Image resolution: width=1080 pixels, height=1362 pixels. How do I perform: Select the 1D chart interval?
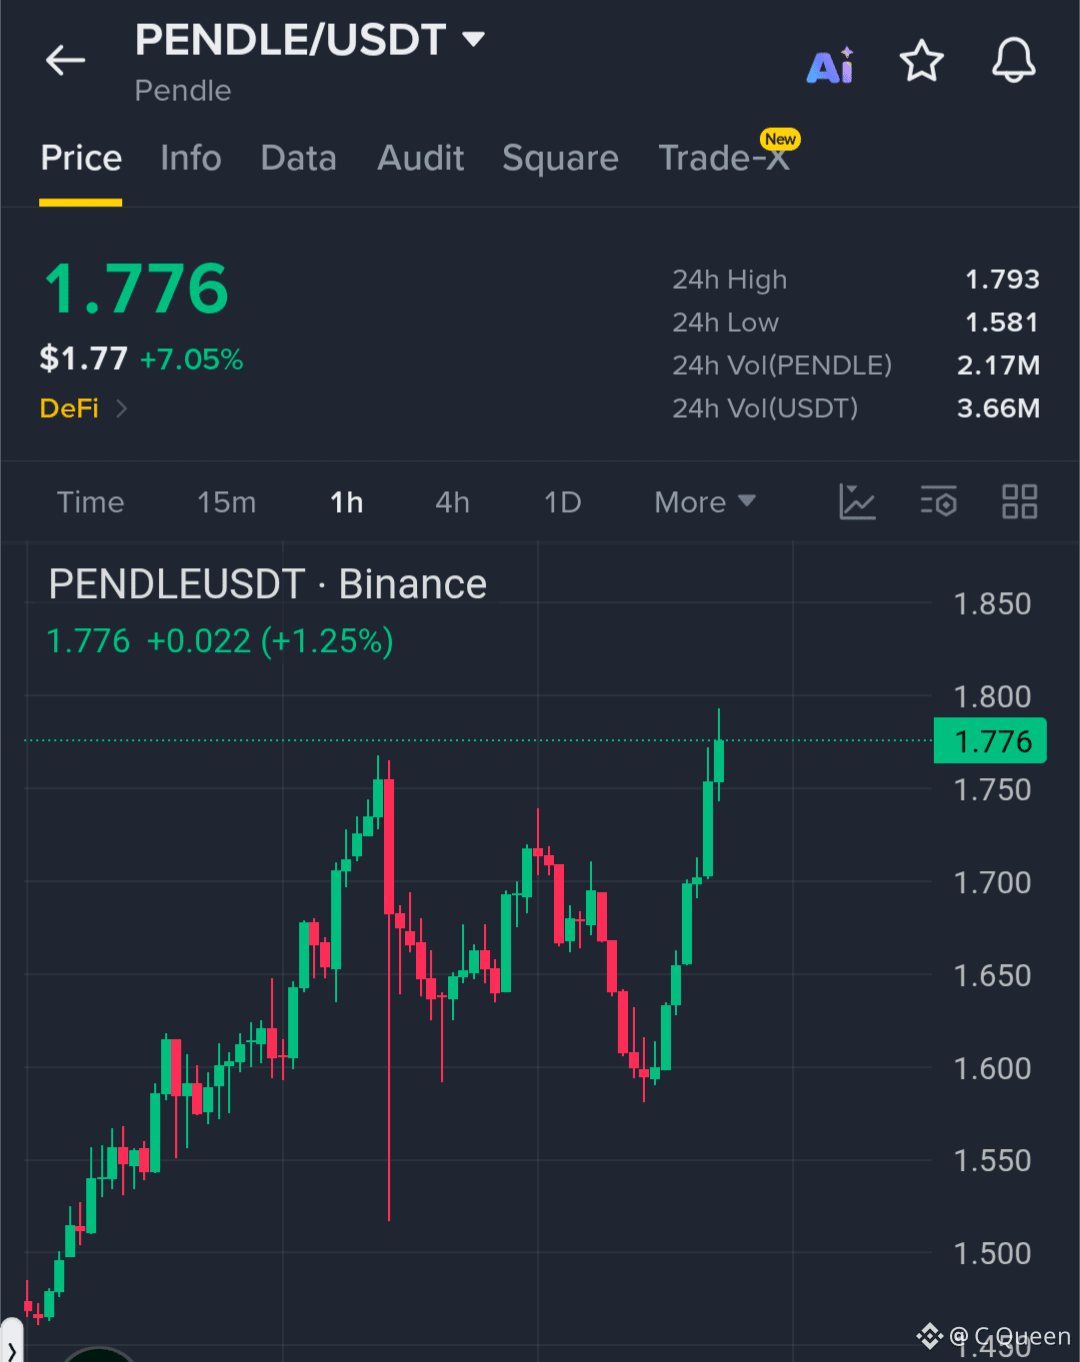[562, 502]
